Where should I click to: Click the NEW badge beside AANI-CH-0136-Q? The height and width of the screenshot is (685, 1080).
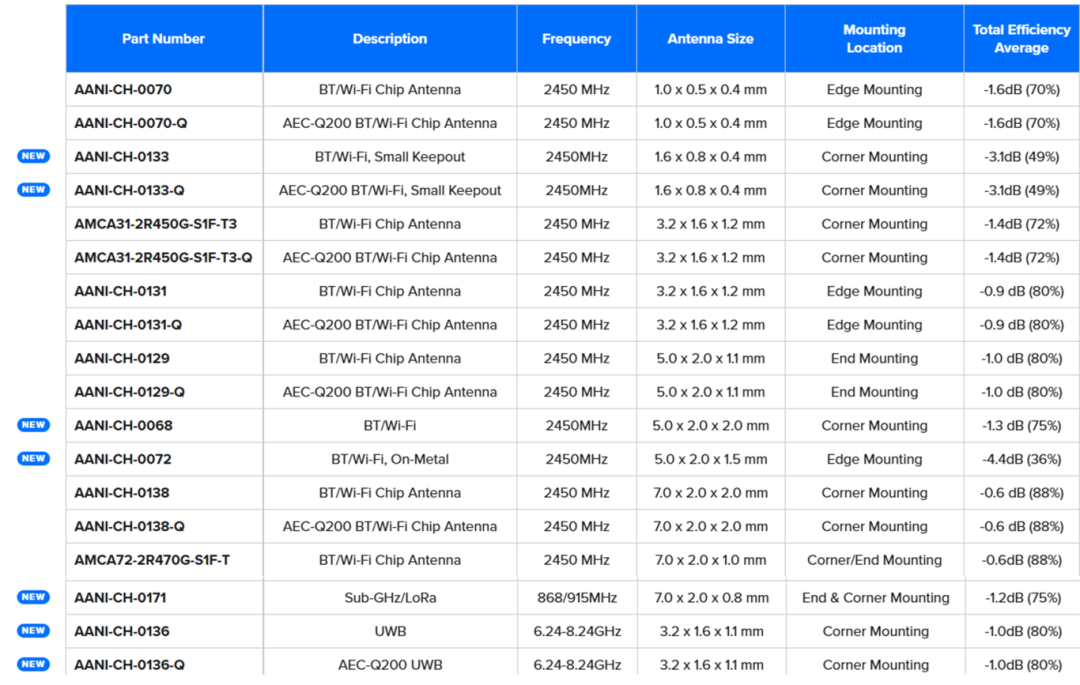point(33,664)
